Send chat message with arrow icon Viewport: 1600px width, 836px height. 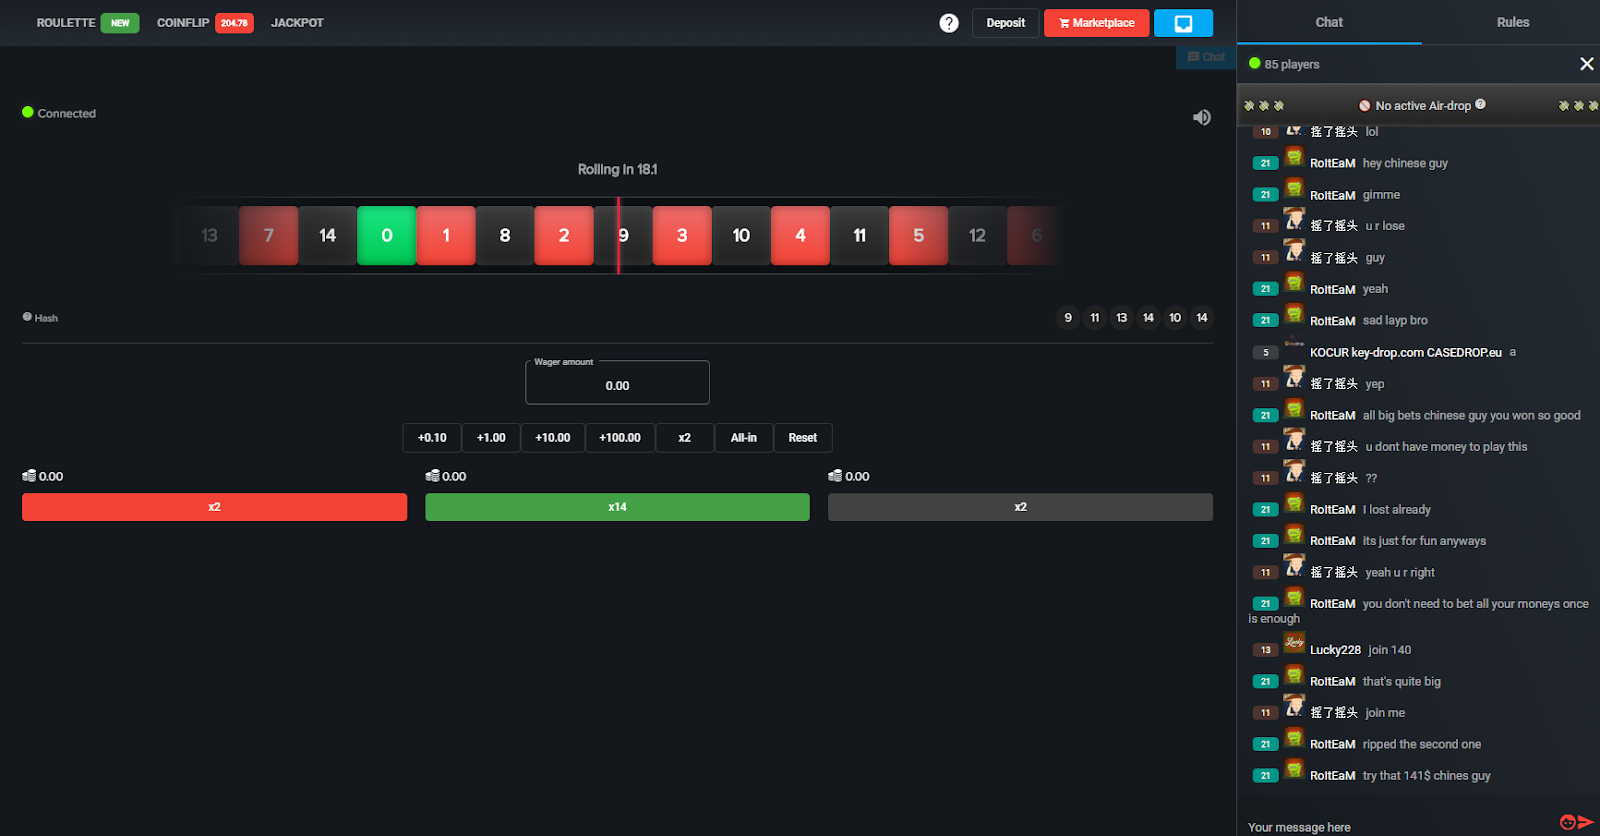point(1585,822)
